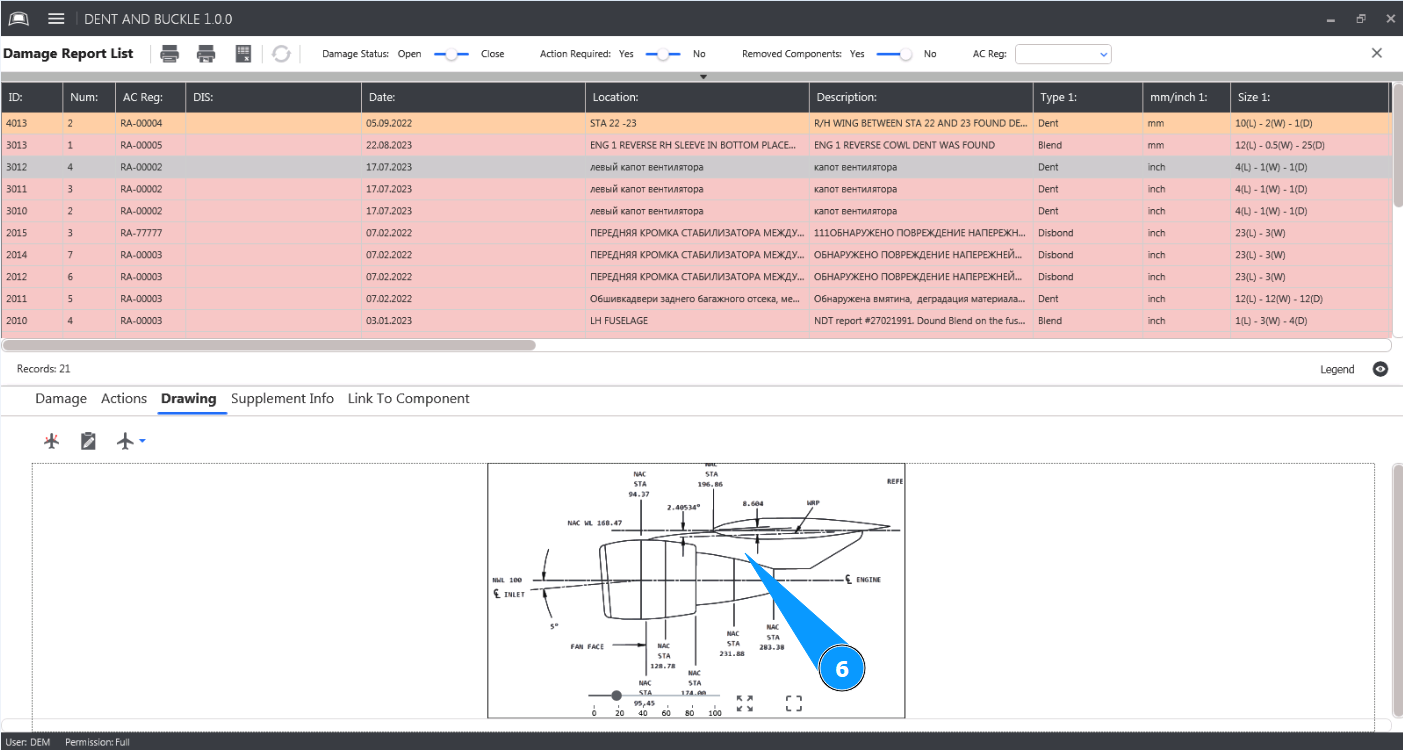Image resolution: width=1403 pixels, height=750 pixels.
Task: Click the four-arrow expand drawing icon
Action: tap(744, 704)
